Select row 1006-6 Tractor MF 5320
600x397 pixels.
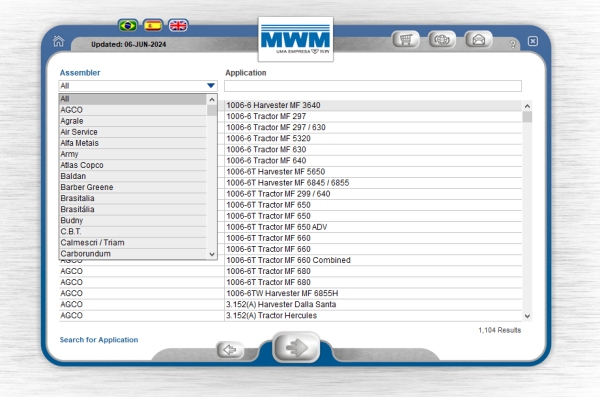373,139
